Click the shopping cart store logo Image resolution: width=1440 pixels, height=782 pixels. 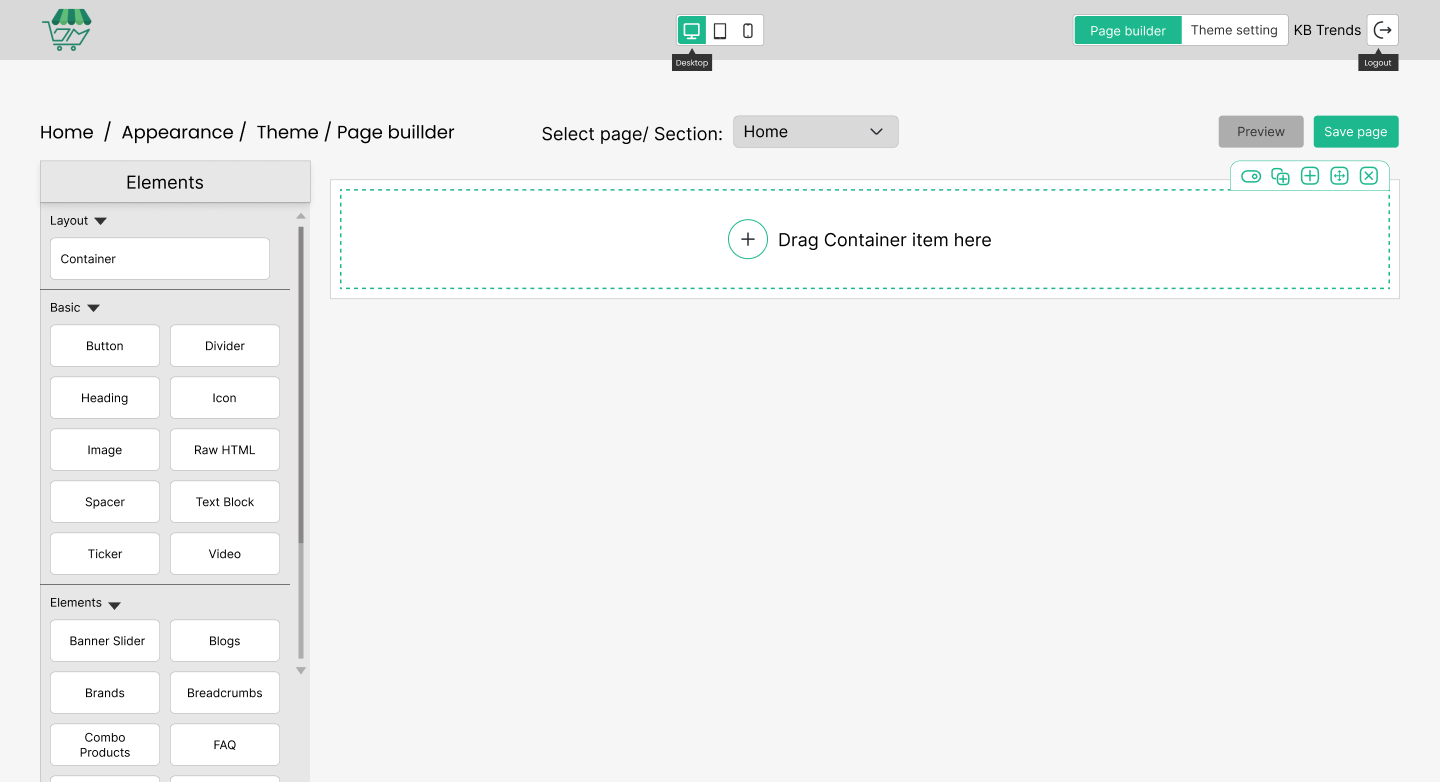(x=66, y=30)
